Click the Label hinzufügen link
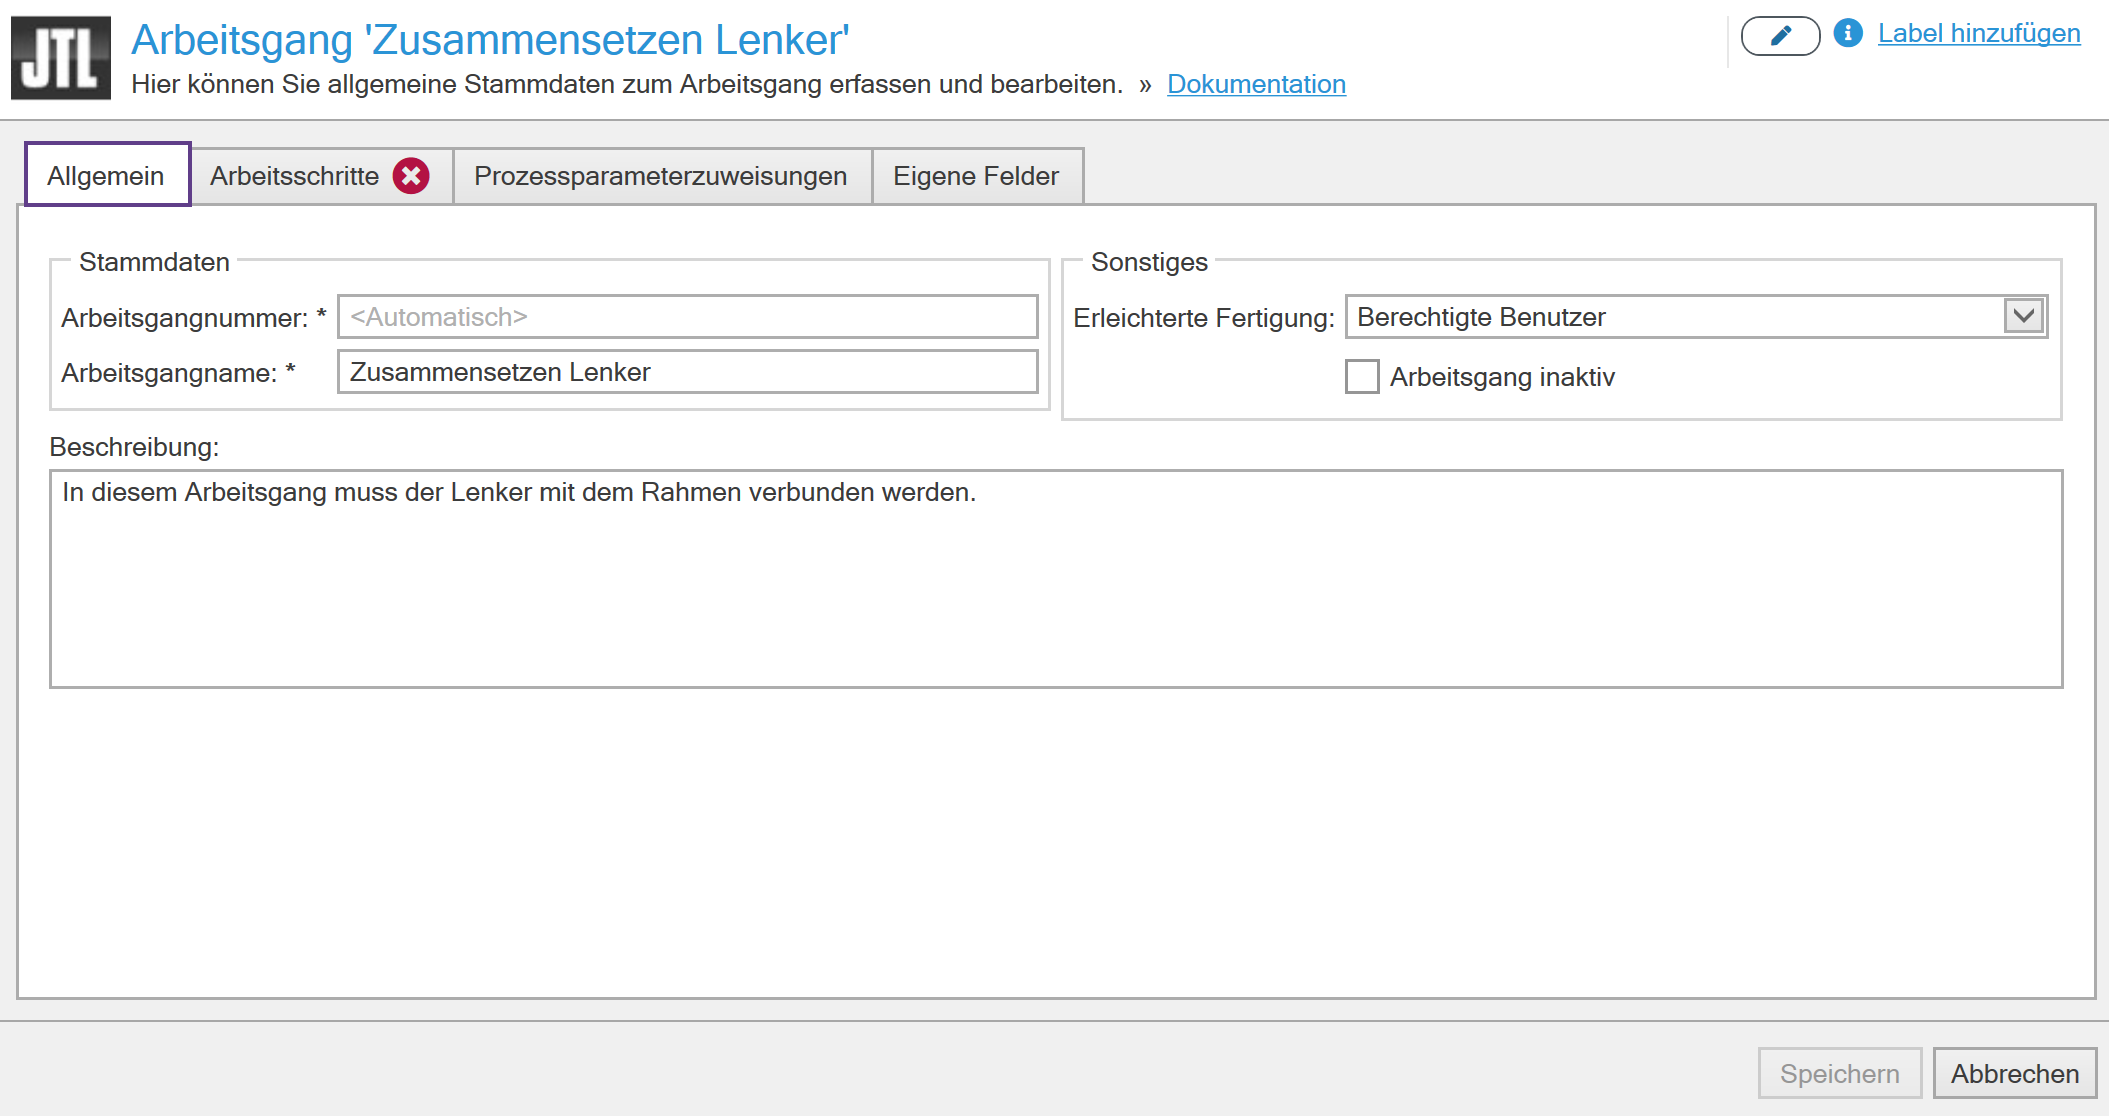The image size is (2109, 1116). pos(1978,33)
